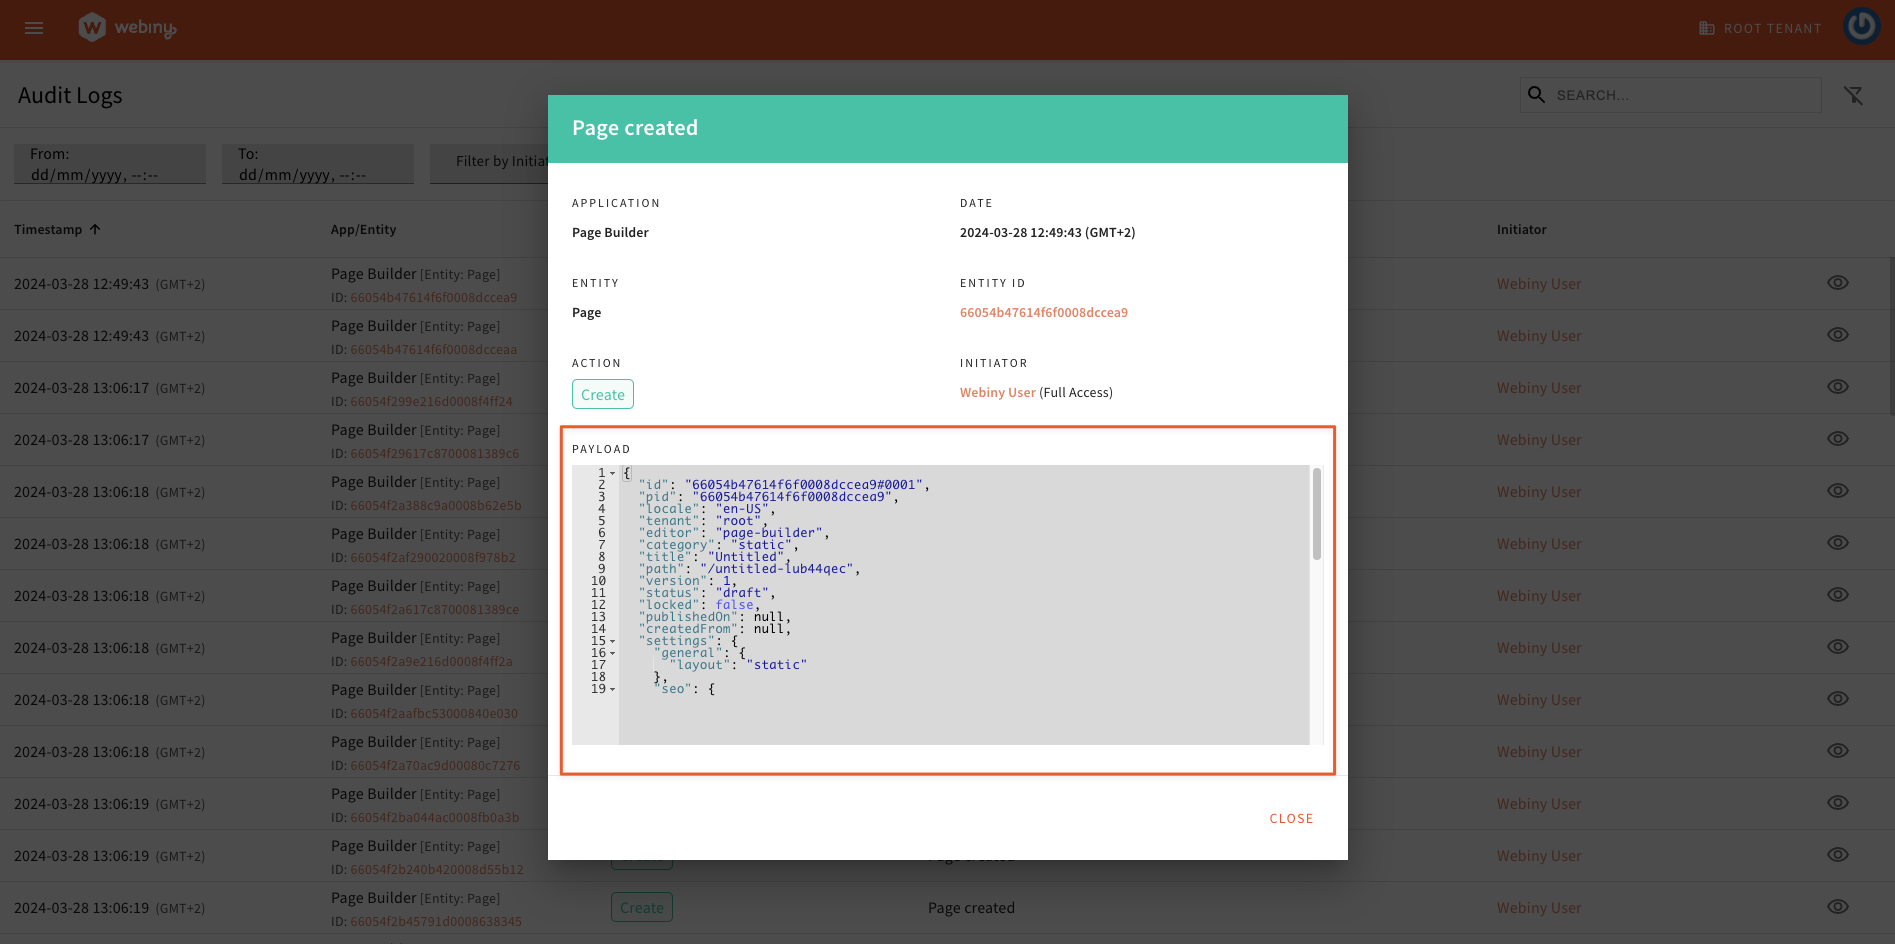Open the hamburger navigation menu
The width and height of the screenshot is (1895, 944).
tap(34, 28)
